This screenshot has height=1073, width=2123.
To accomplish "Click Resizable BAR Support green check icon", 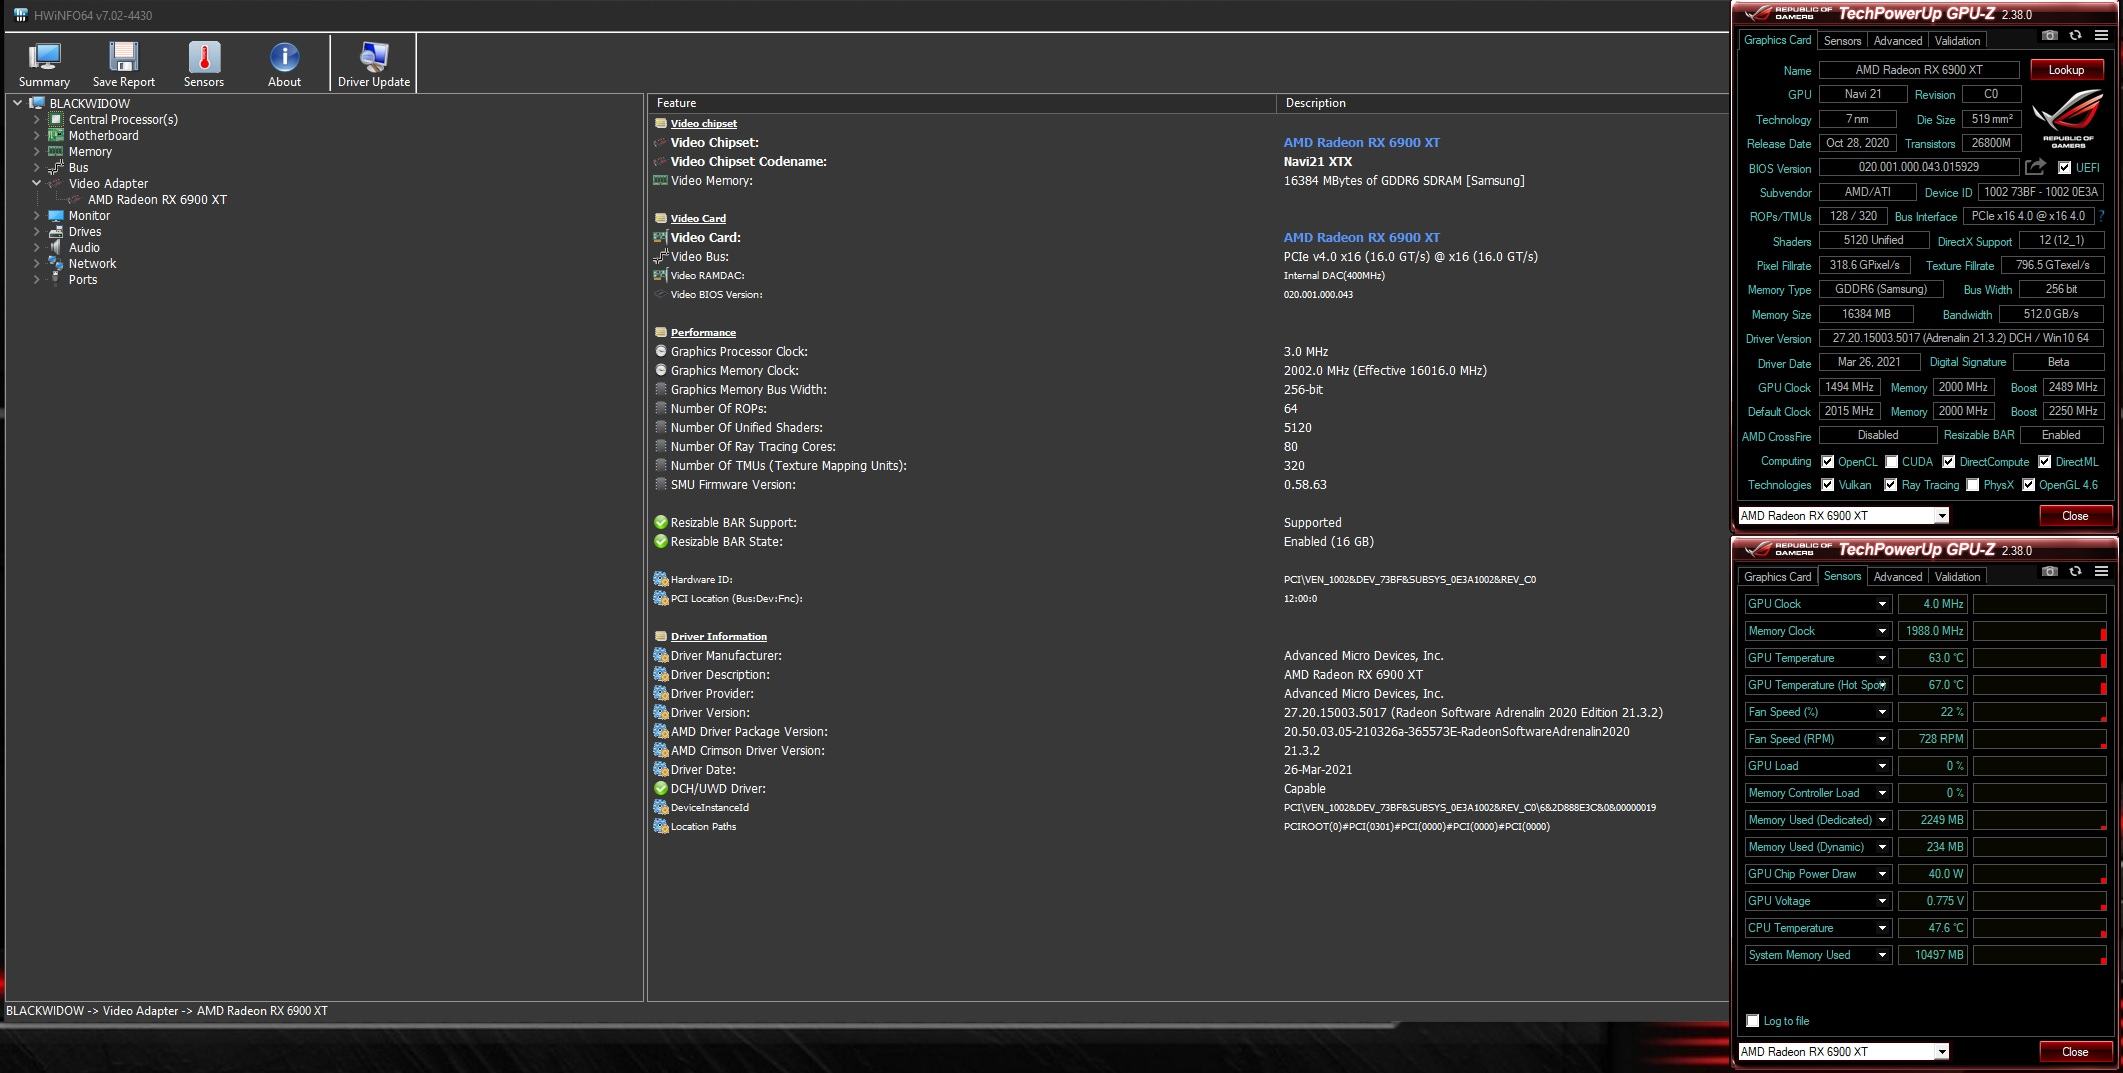I will coord(660,522).
